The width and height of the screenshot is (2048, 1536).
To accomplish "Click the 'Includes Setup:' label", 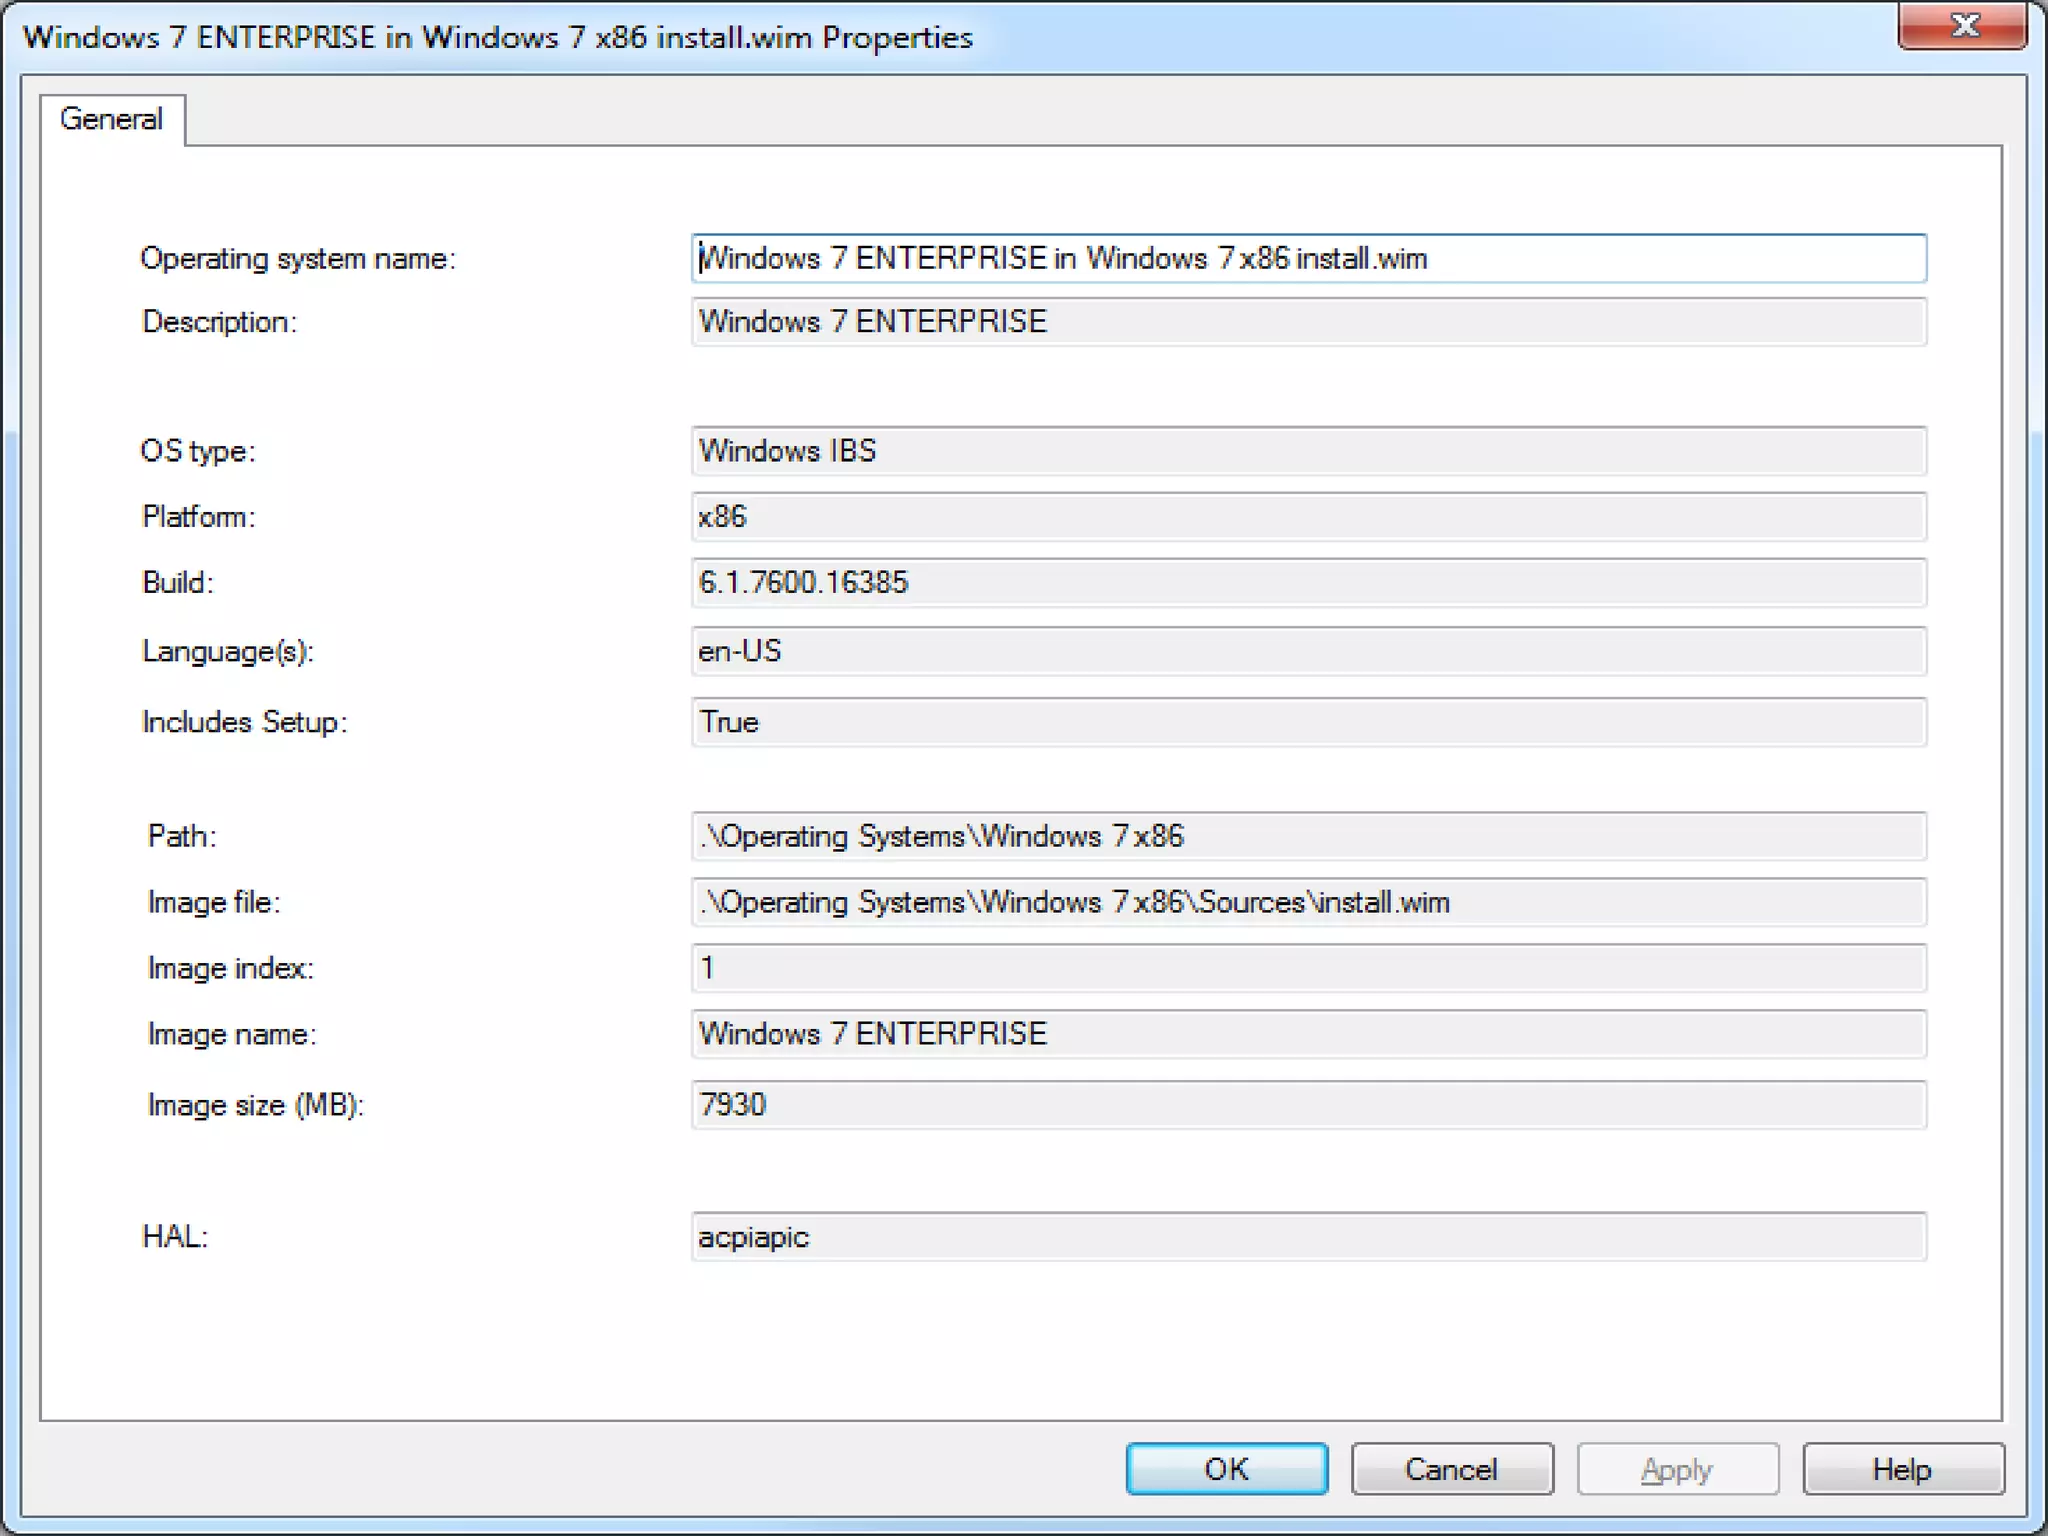I will (245, 722).
